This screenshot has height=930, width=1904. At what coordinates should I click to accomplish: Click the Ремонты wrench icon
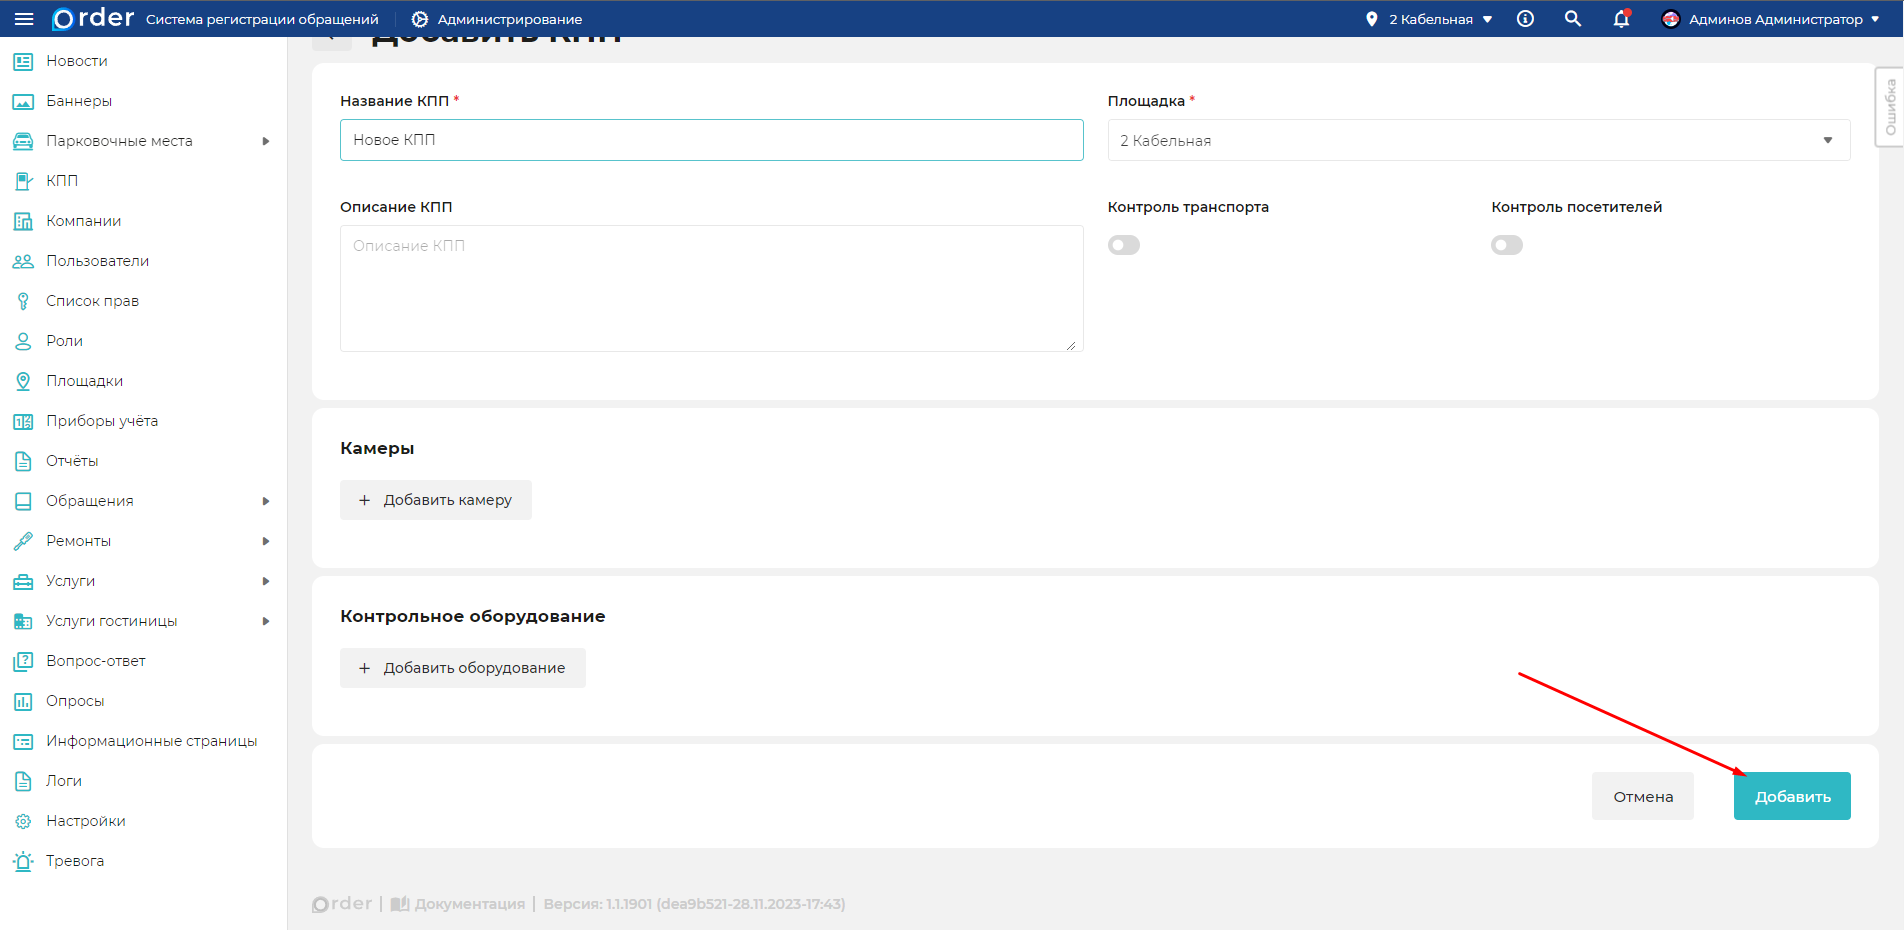tap(23, 541)
